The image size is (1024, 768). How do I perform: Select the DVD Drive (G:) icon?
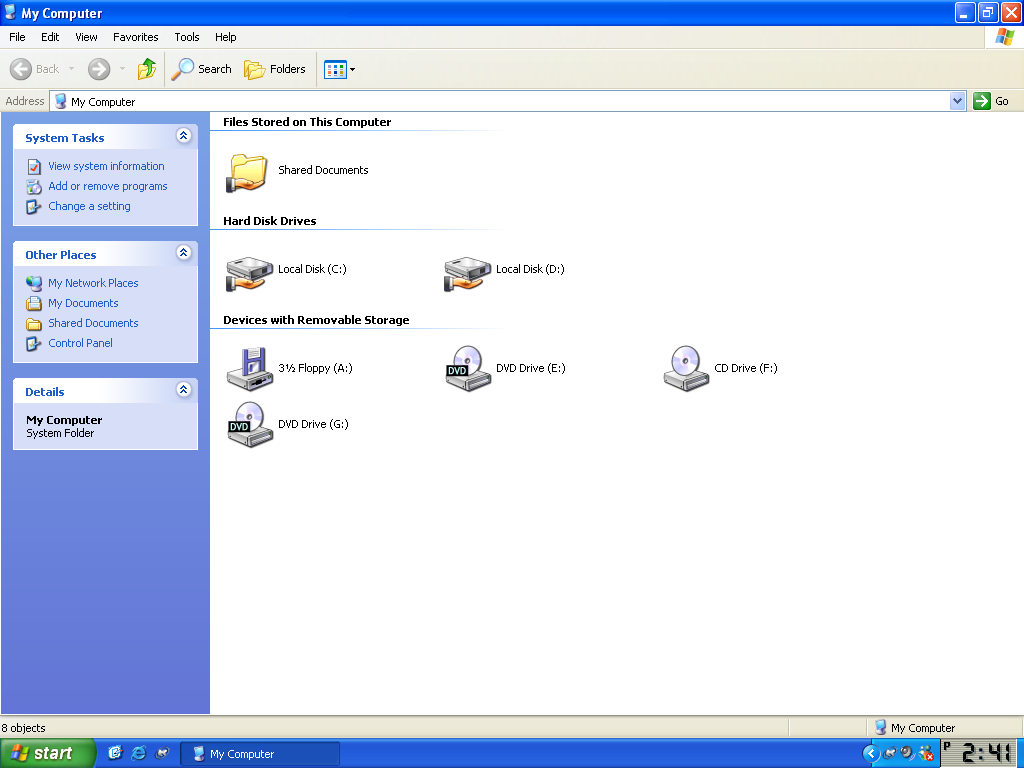point(249,425)
